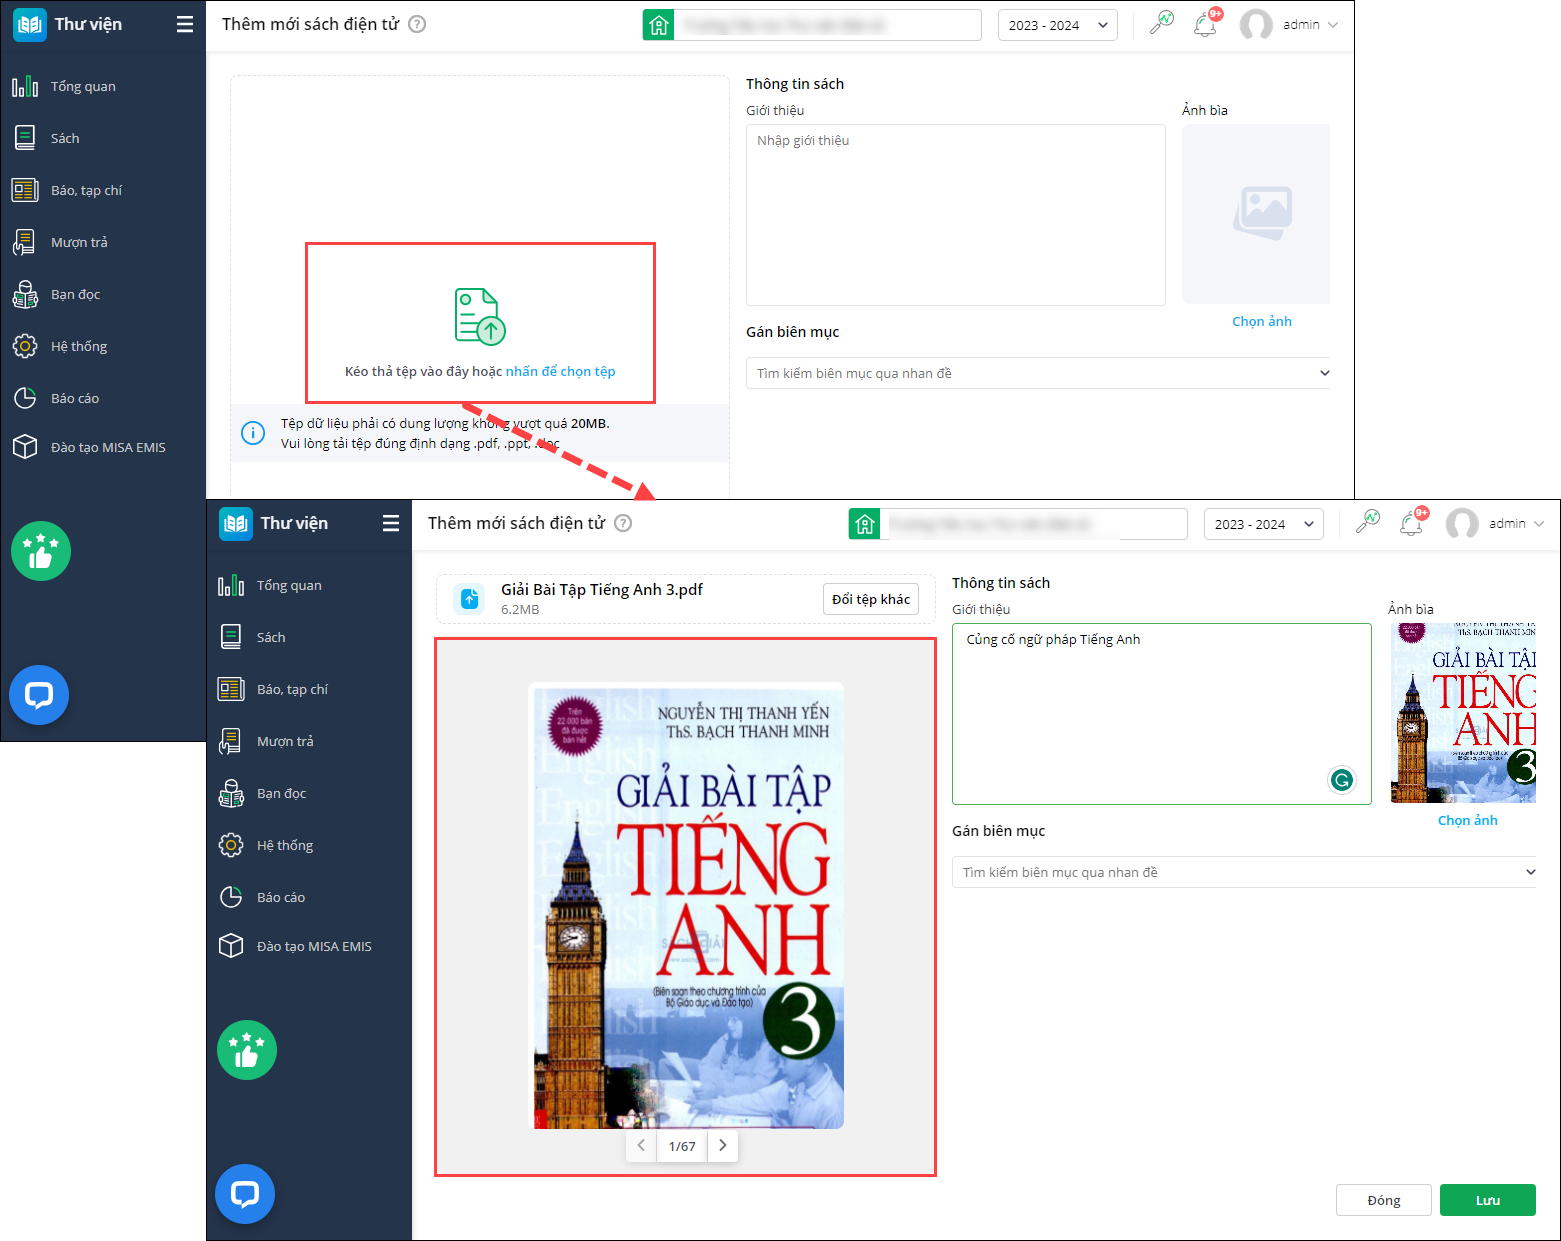Click Sách book icon in back window
The height and width of the screenshot is (1241, 1561).
(25, 138)
